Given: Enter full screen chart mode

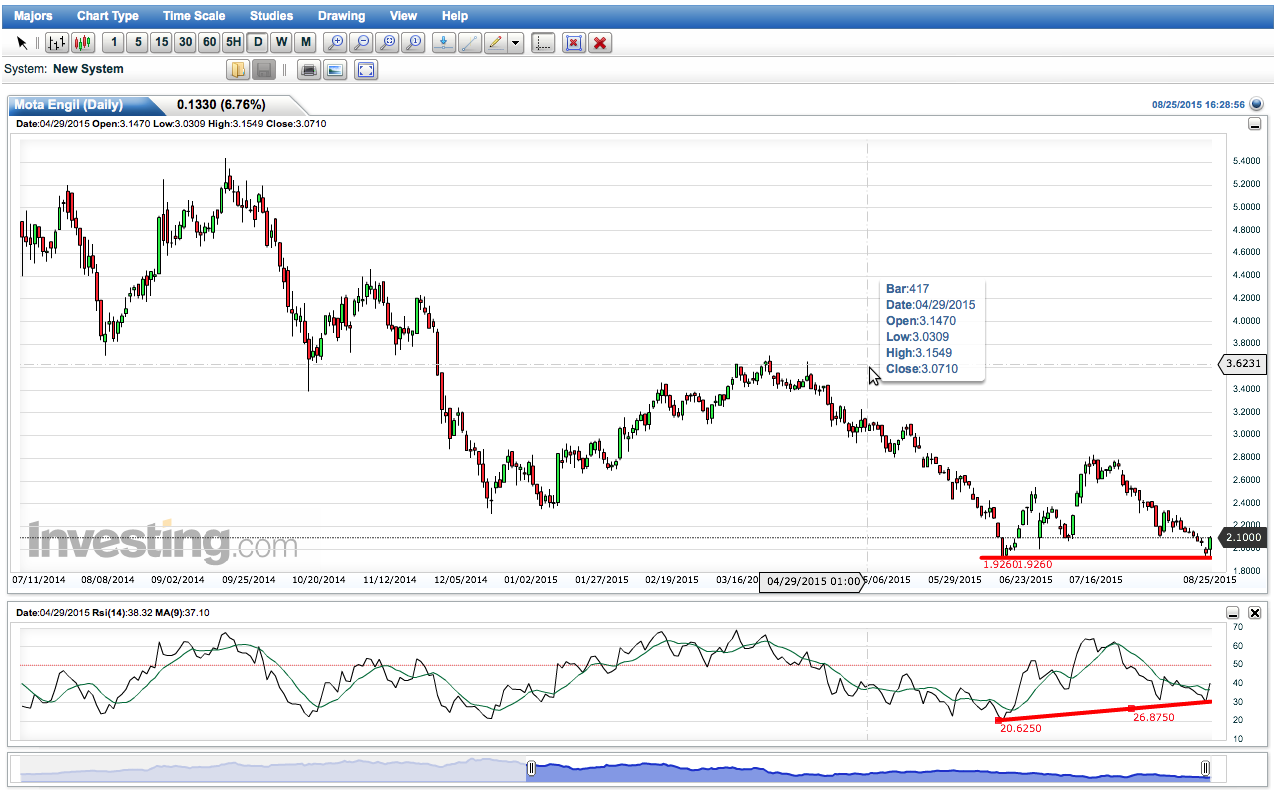Looking at the screenshot, I should (x=366, y=70).
